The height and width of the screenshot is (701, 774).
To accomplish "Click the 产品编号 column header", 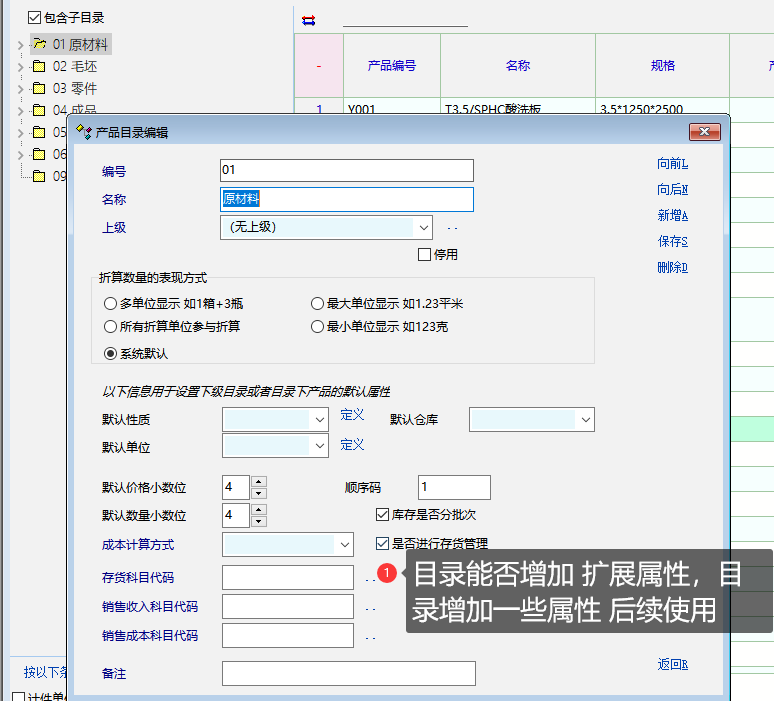I will 392,66.
